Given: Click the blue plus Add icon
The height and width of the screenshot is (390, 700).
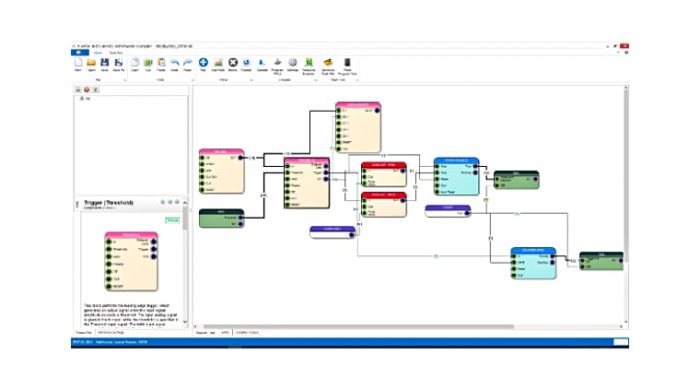Looking at the screenshot, I should point(203,62).
